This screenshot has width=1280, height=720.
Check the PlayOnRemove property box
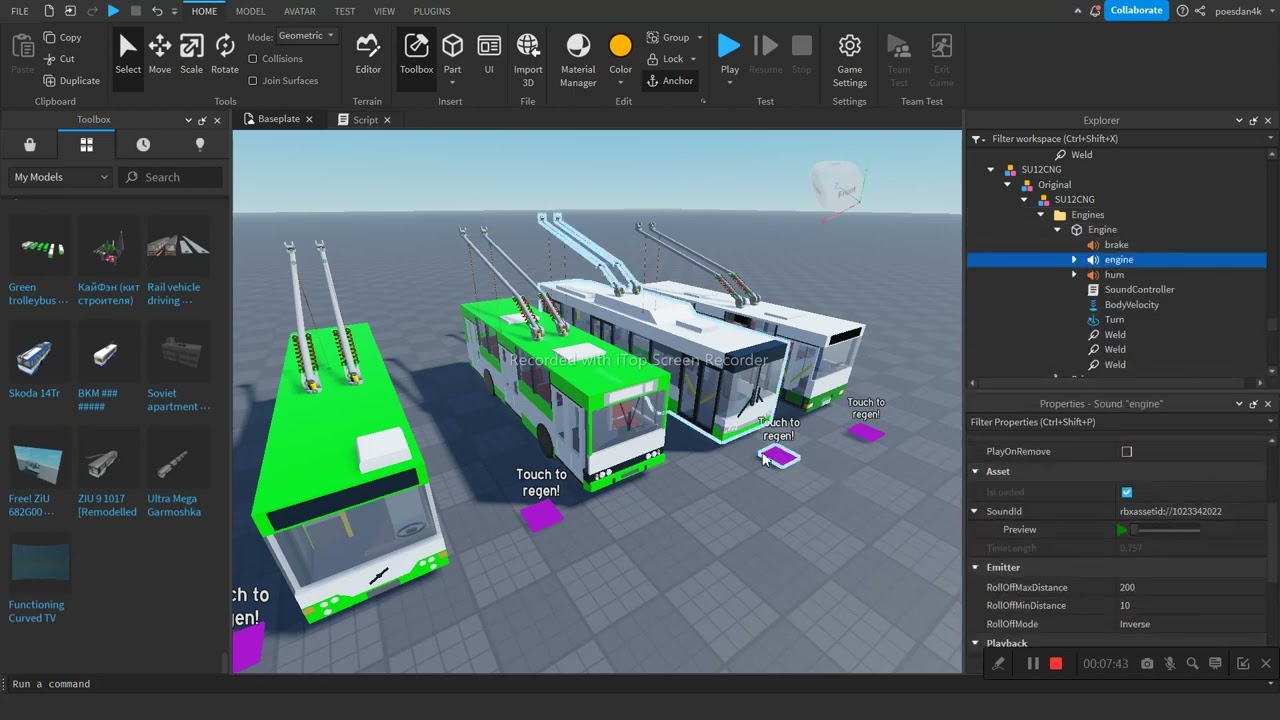pyautogui.click(x=1127, y=452)
